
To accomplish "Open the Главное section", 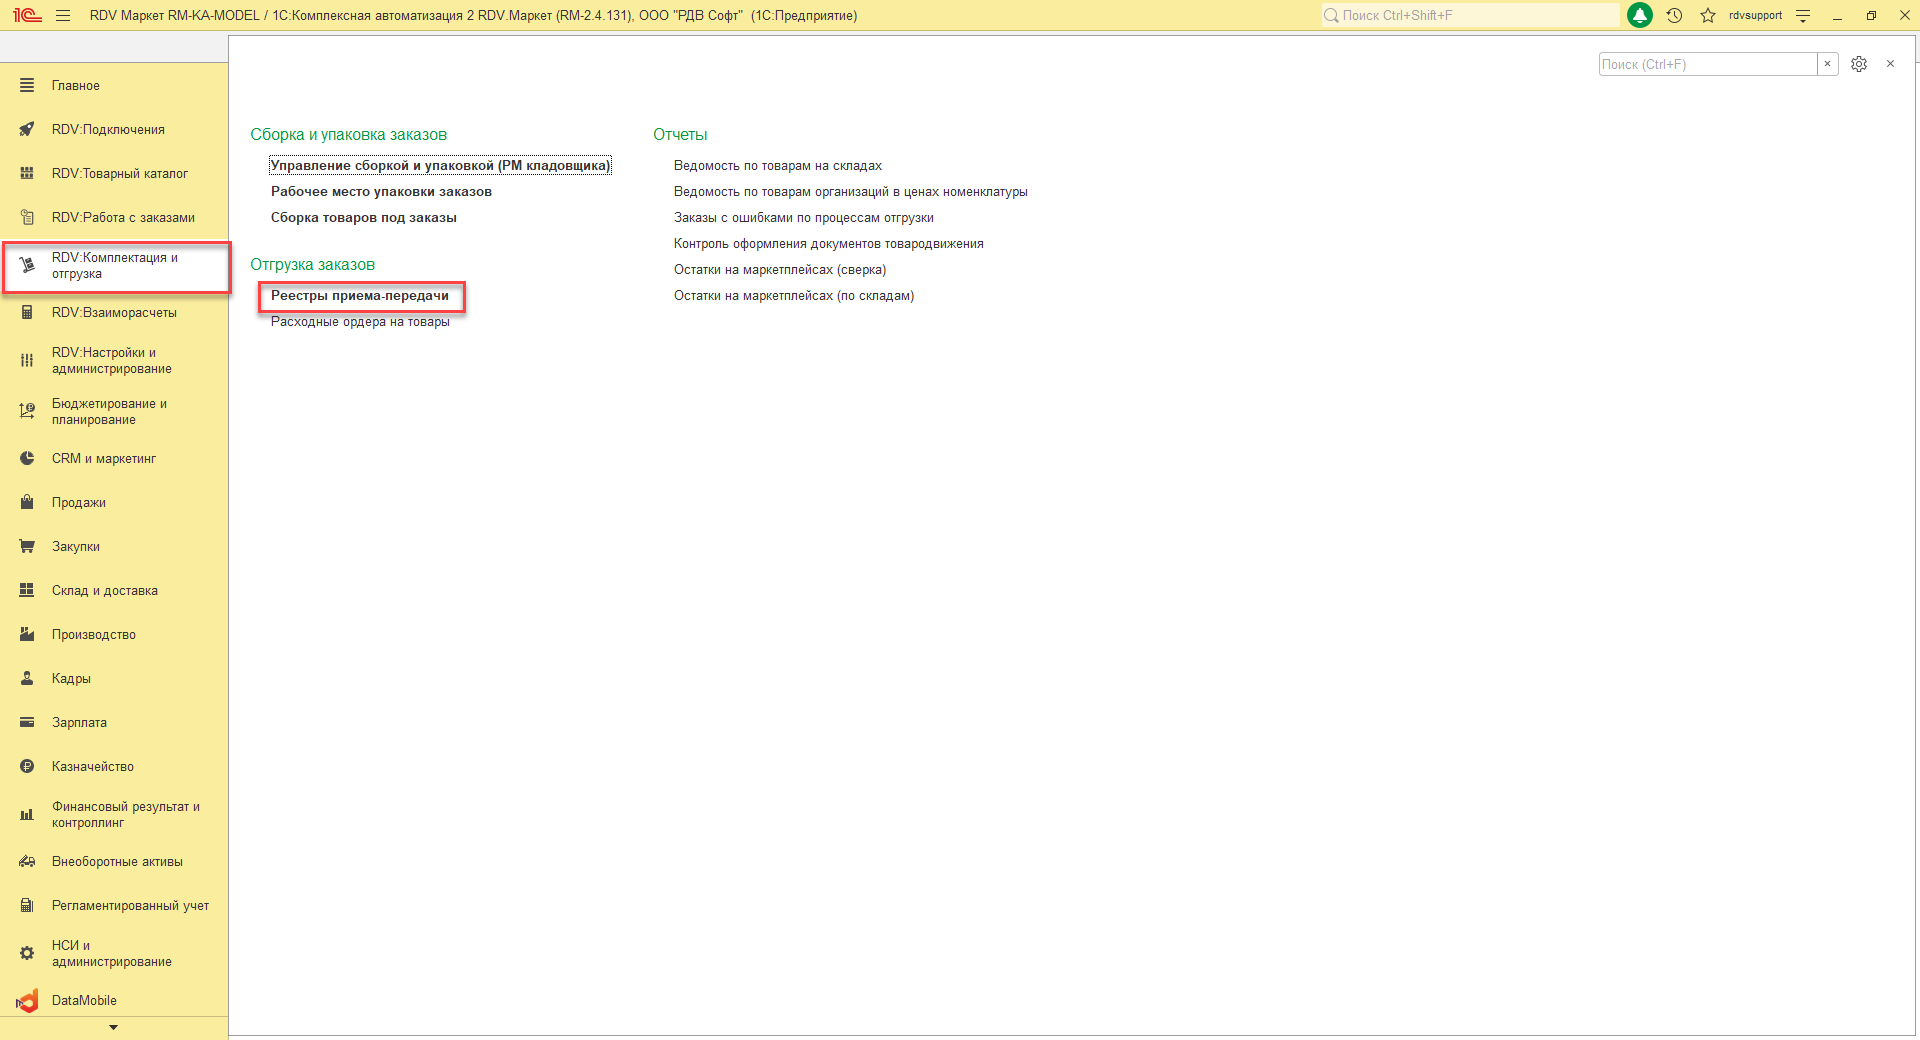I will coord(76,86).
